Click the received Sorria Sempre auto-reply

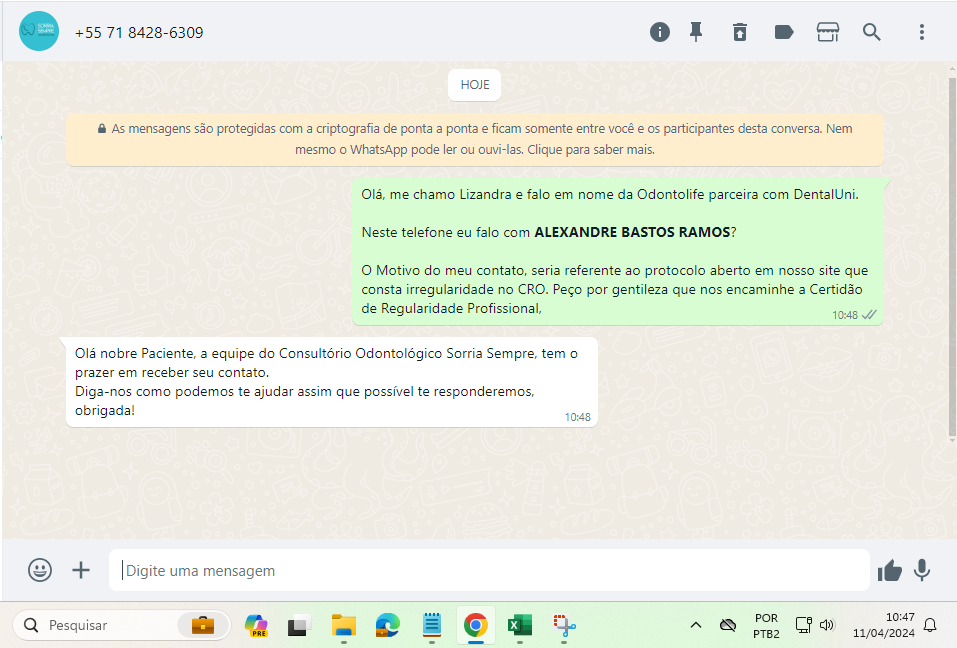pos(331,382)
